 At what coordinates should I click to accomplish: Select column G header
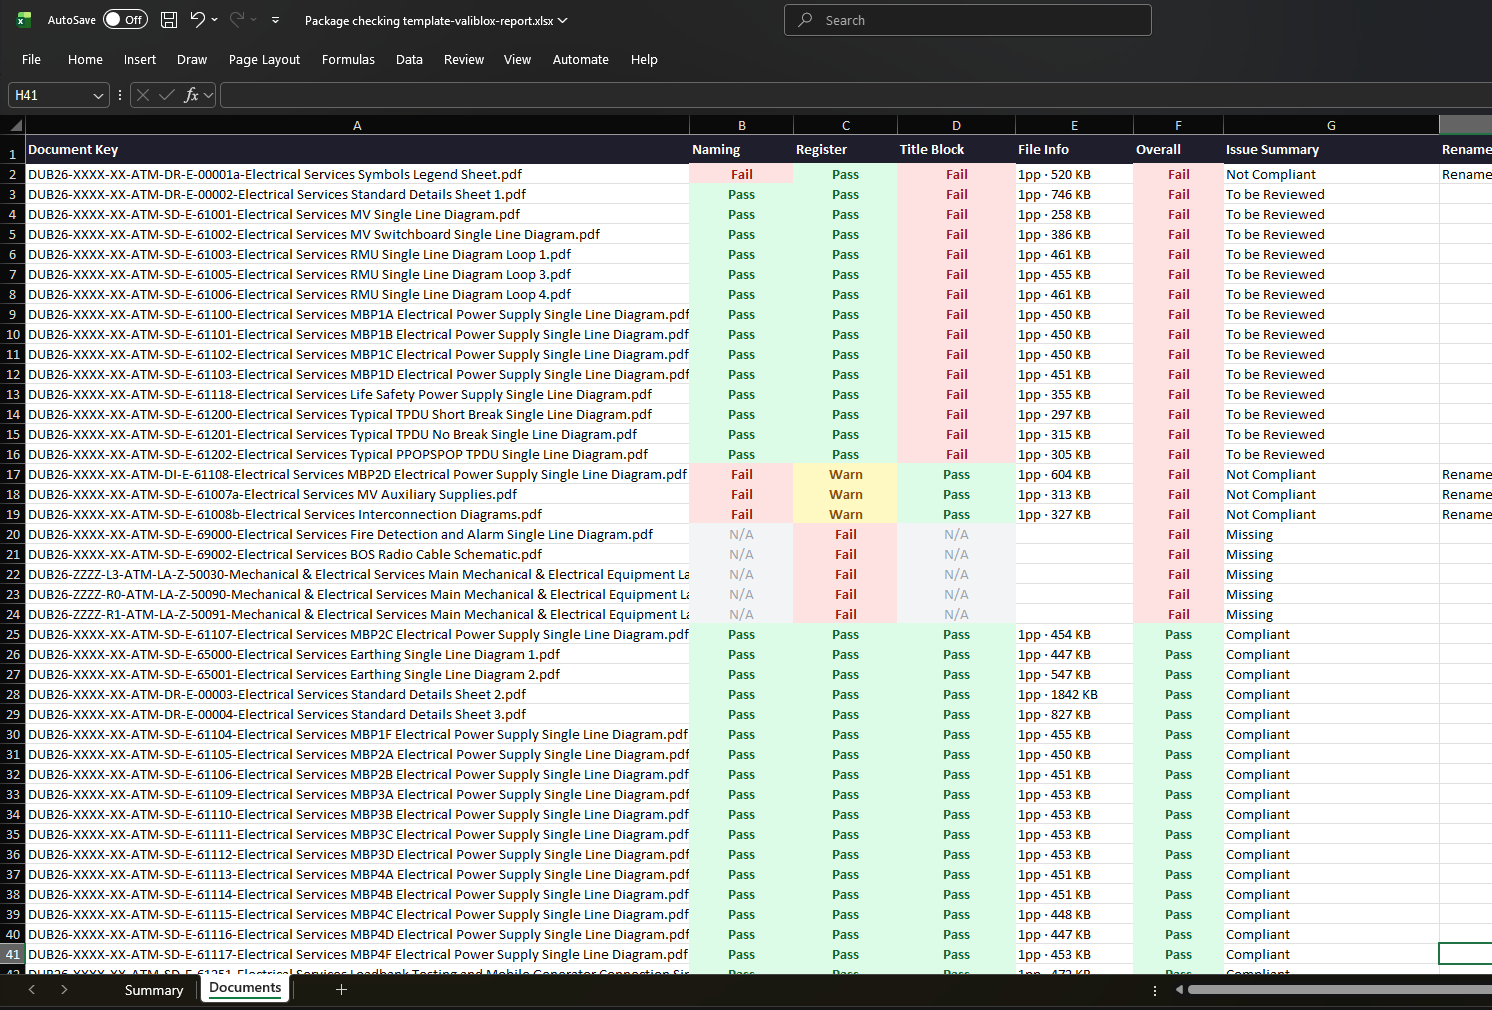[x=1331, y=125]
